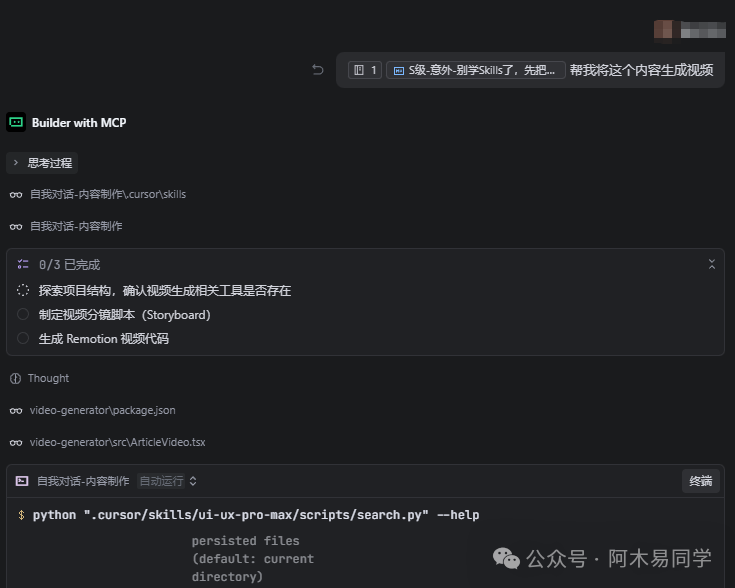The image size is (735, 588).
Task: Open the attached S级-意外-别学Skills了 file chip
Action: (476, 70)
